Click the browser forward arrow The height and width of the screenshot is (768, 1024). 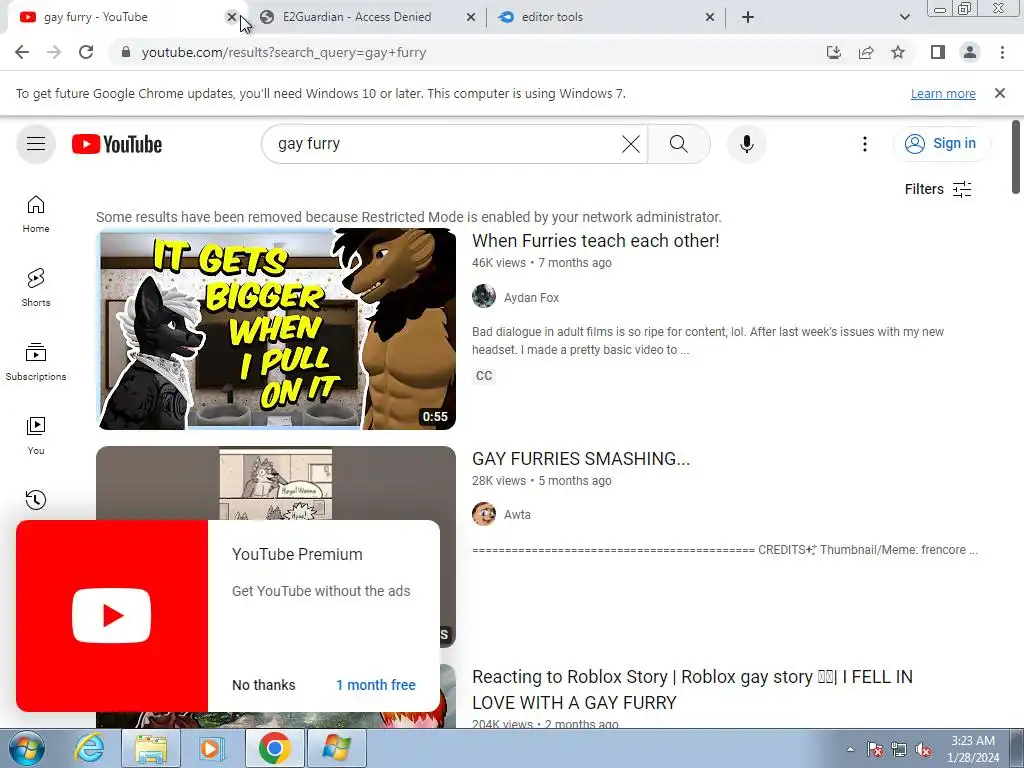[x=54, y=52]
